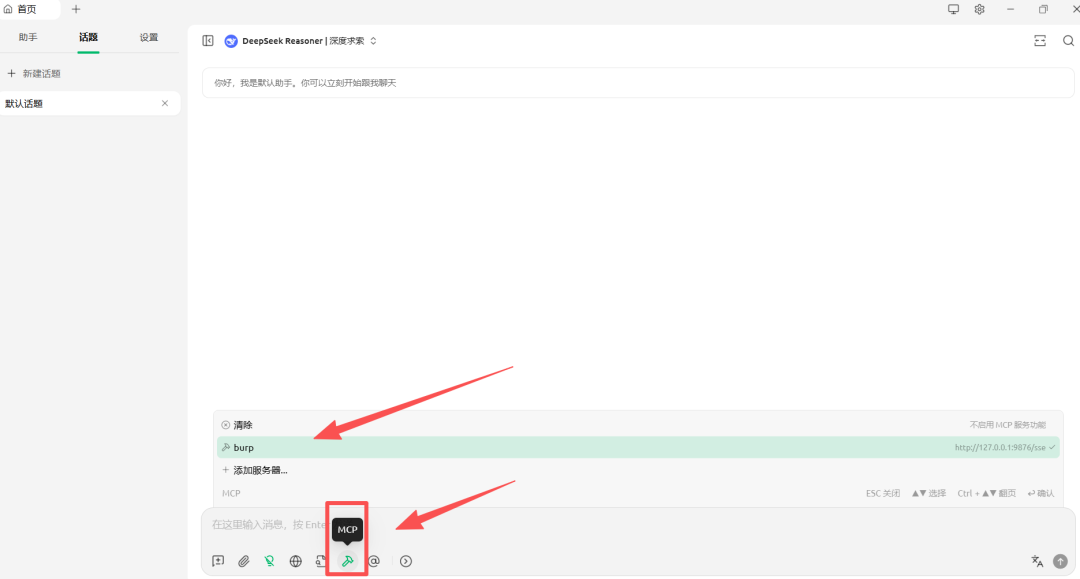The height and width of the screenshot is (579, 1080).
Task: Click the expand layout icon at top right
Action: point(1040,41)
